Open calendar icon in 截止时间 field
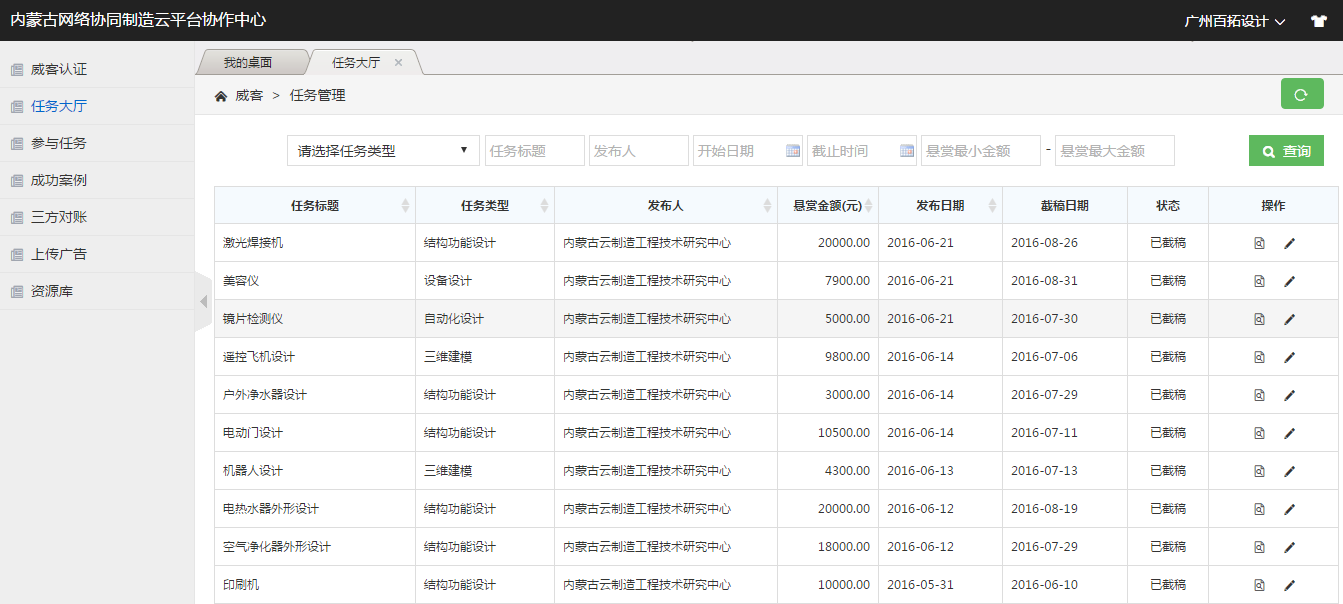This screenshot has height=604, width=1343. coord(907,151)
